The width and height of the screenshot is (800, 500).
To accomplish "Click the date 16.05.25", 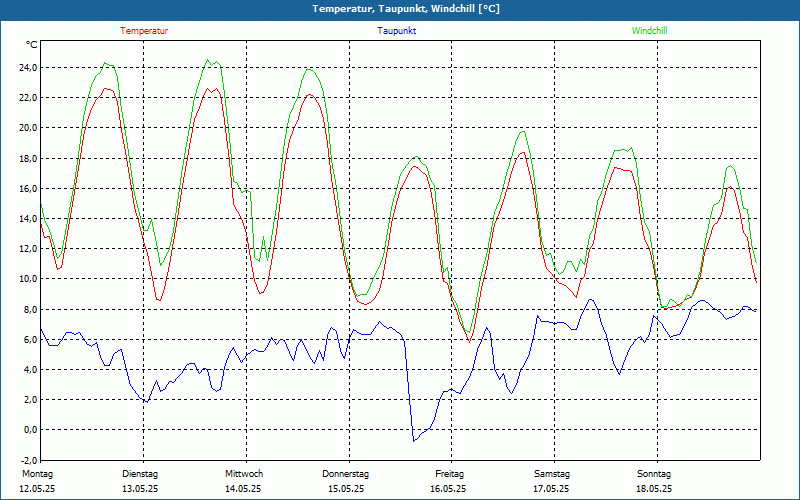I will point(448,489).
